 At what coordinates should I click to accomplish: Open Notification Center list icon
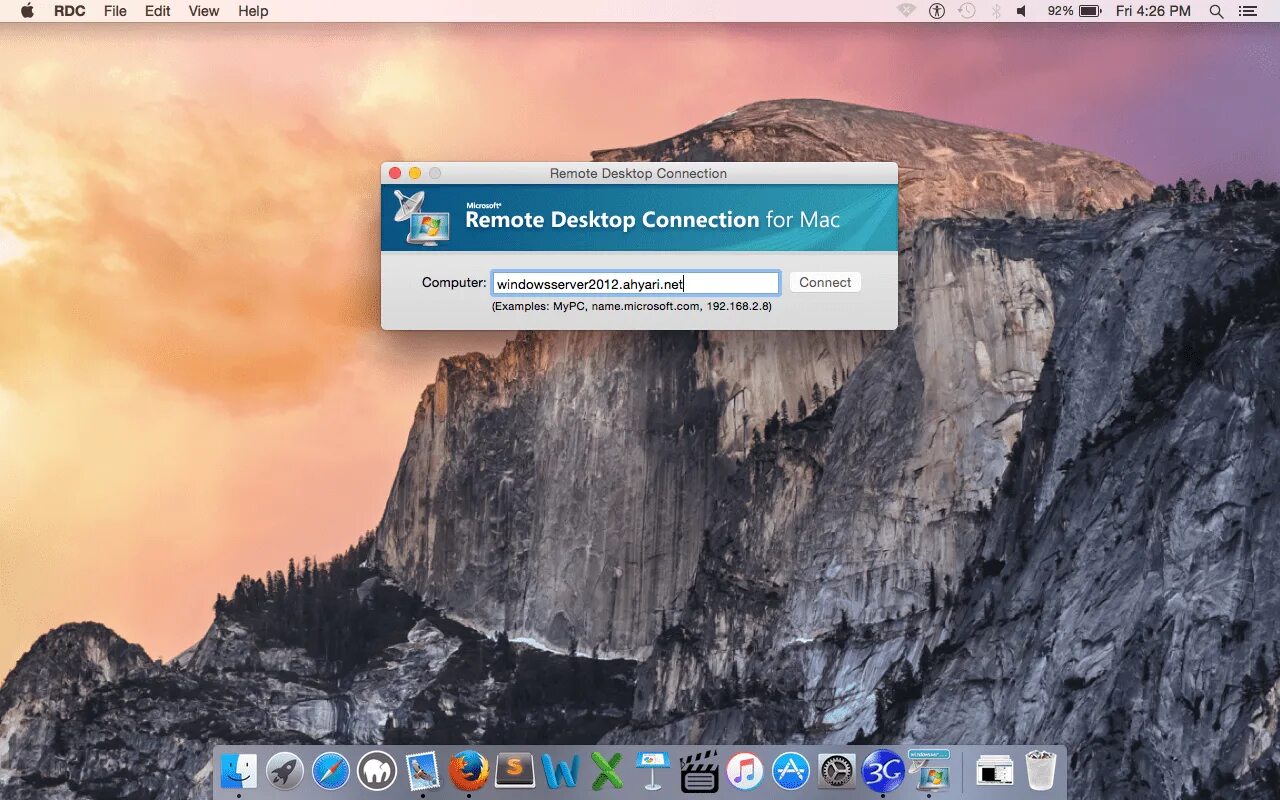(1247, 11)
